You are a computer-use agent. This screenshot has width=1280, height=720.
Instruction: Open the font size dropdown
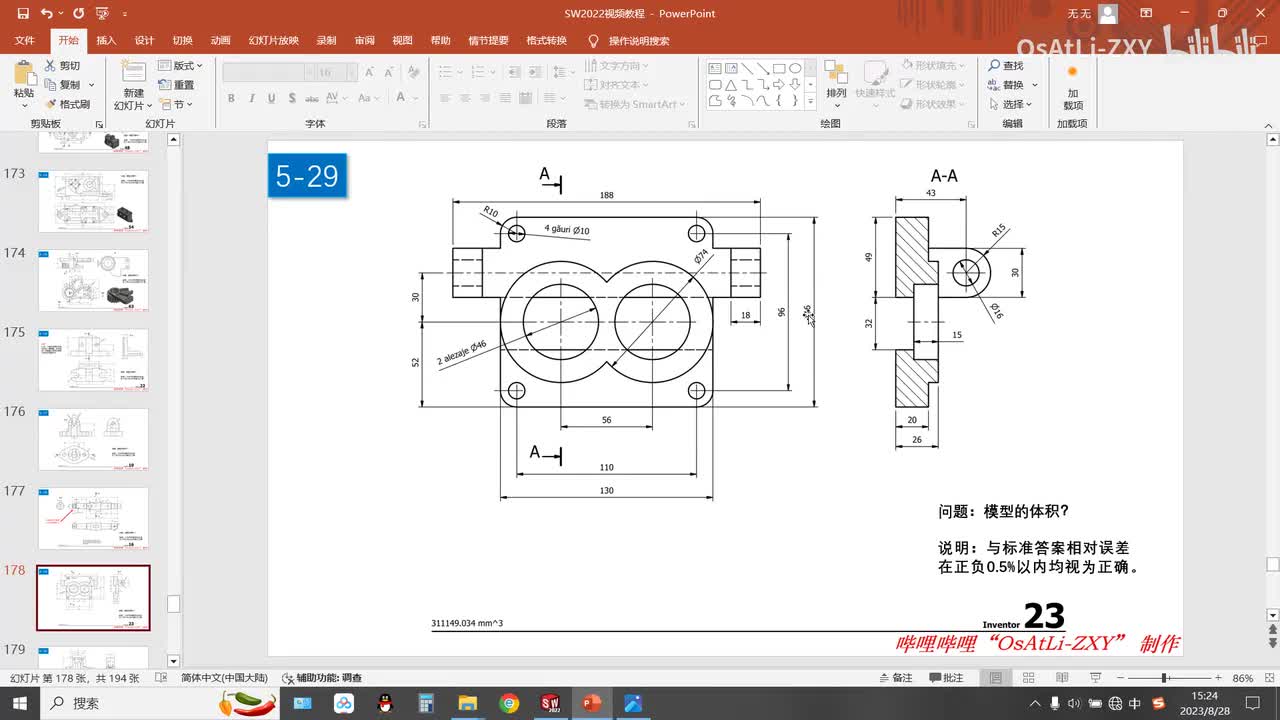pyautogui.click(x=350, y=72)
